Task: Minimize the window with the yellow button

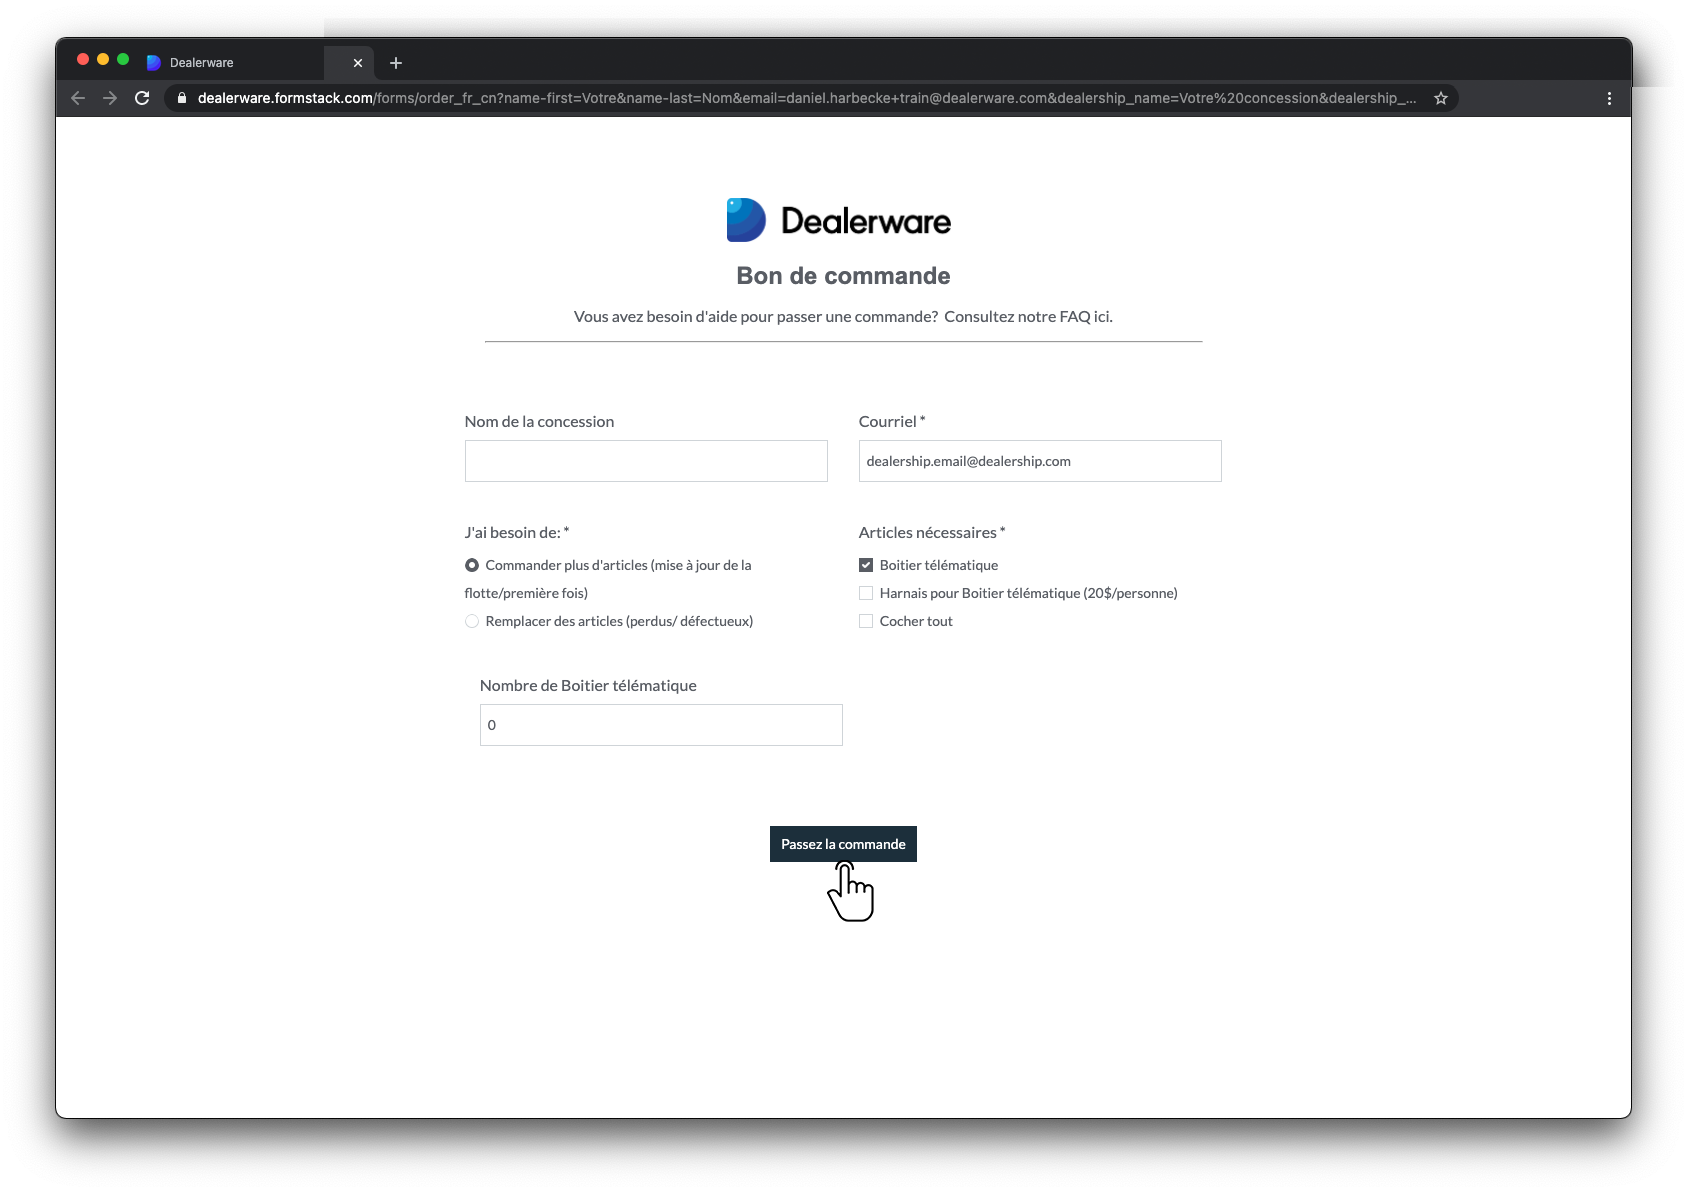Action: tap(103, 59)
